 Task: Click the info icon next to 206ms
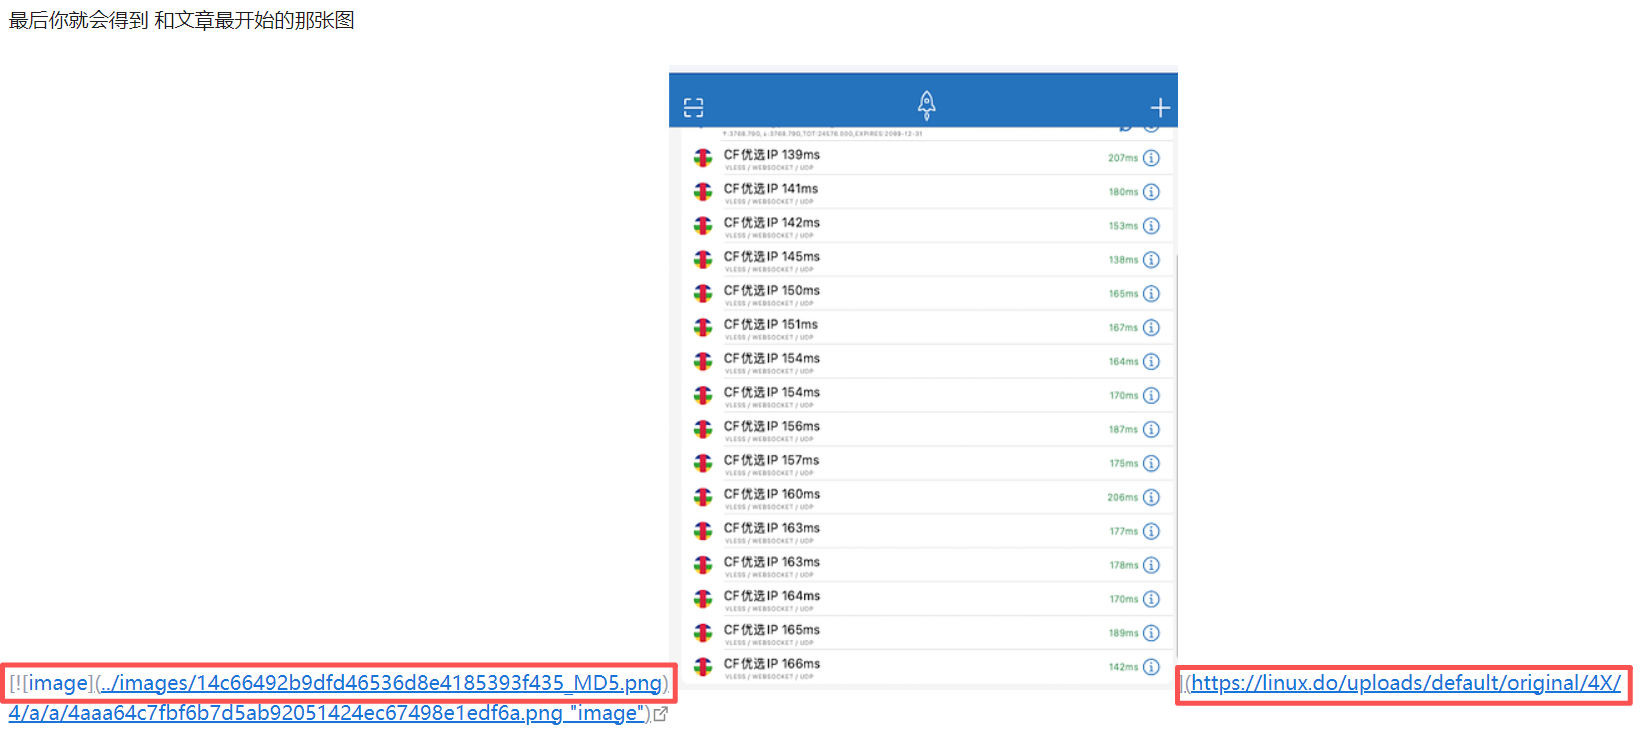pyautogui.click(x=1151, y=497)
